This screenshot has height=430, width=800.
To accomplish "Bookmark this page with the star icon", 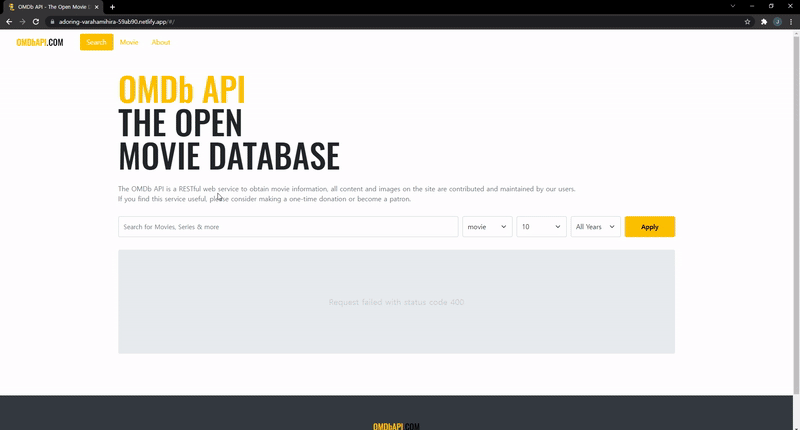I will 747,22.
